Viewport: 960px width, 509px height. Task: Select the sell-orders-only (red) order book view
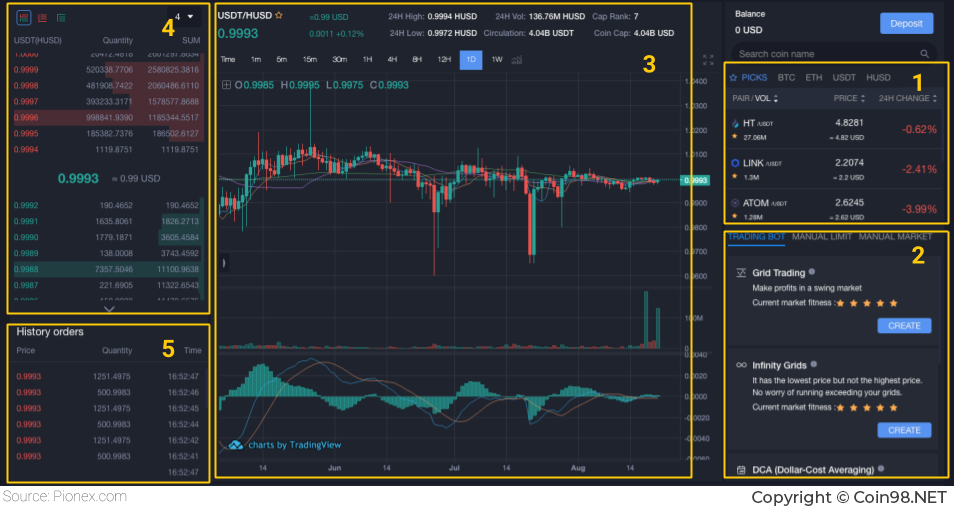42,18
